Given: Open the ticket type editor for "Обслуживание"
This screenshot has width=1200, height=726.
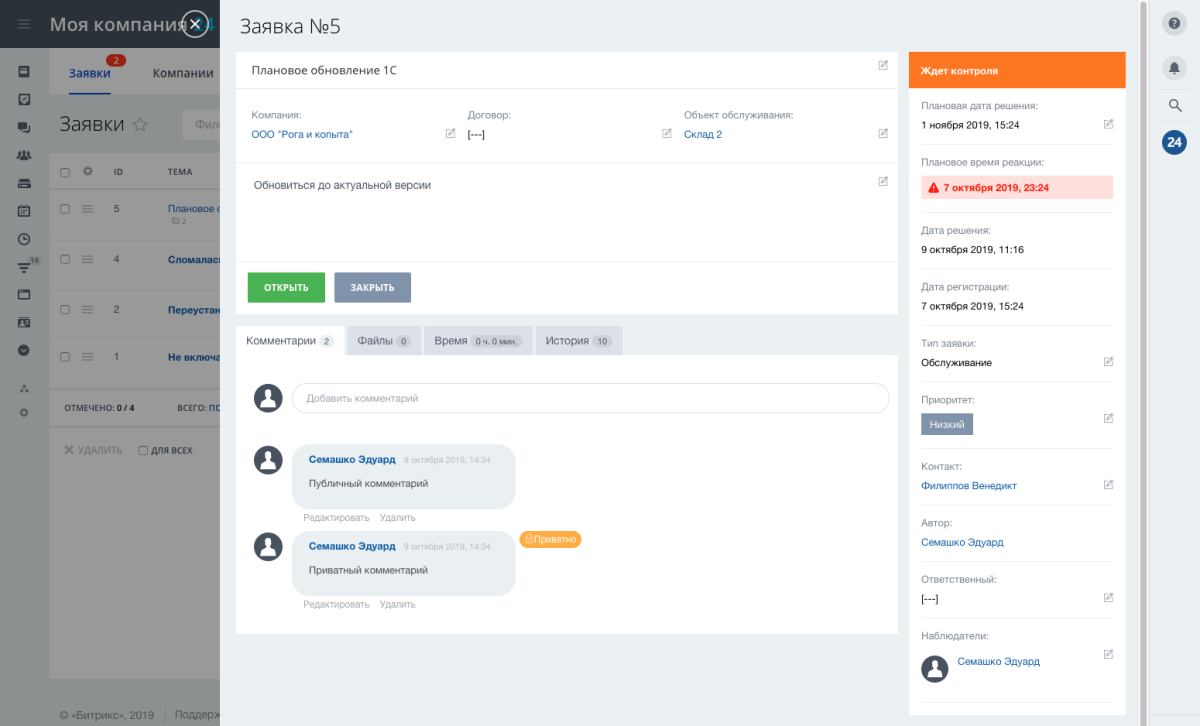Looking at the screenshot, I should 1108,362.
